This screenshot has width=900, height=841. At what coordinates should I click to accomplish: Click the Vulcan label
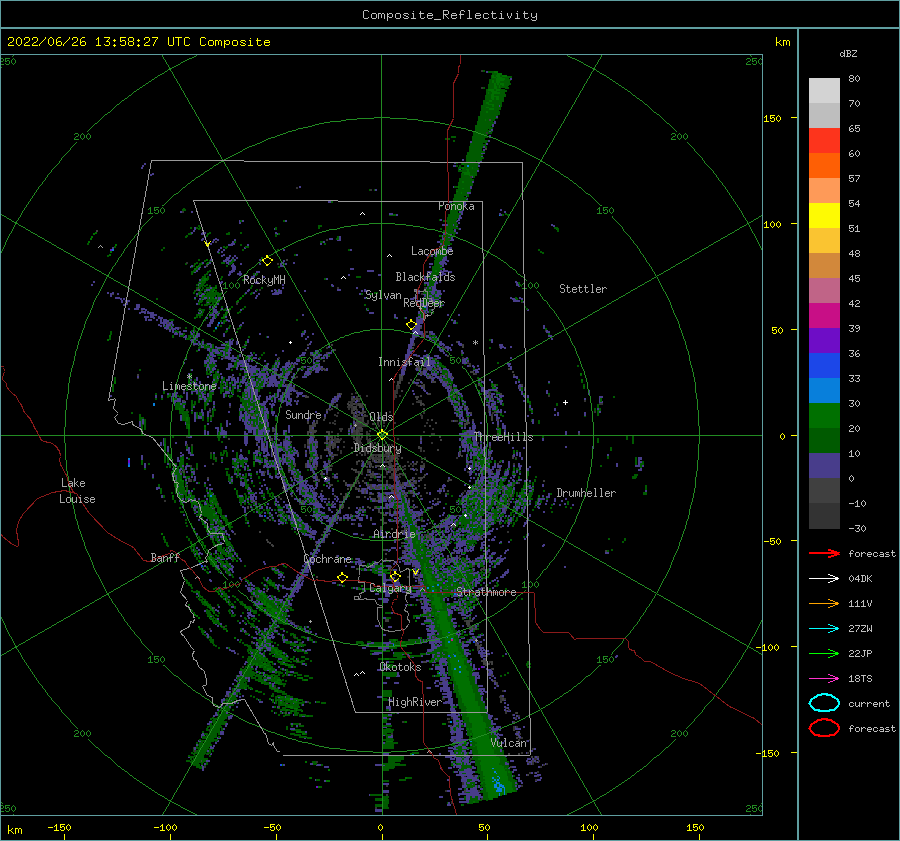tap(509, 743)
